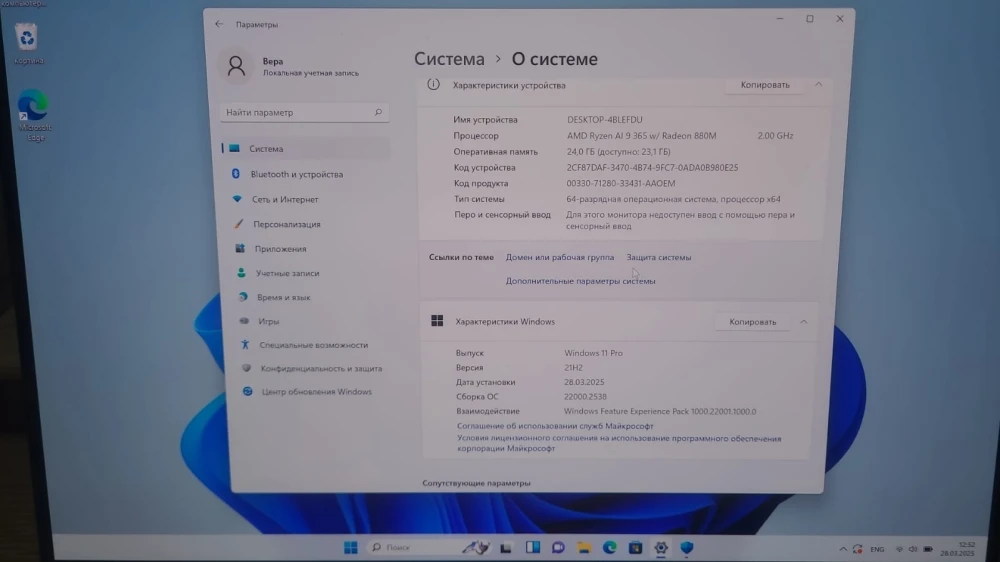The height and width of the screenshot is (562, 1000).
Task: Select memory value 24,0 ГБ
Action: pyautogui.click(x=619, y=152)
